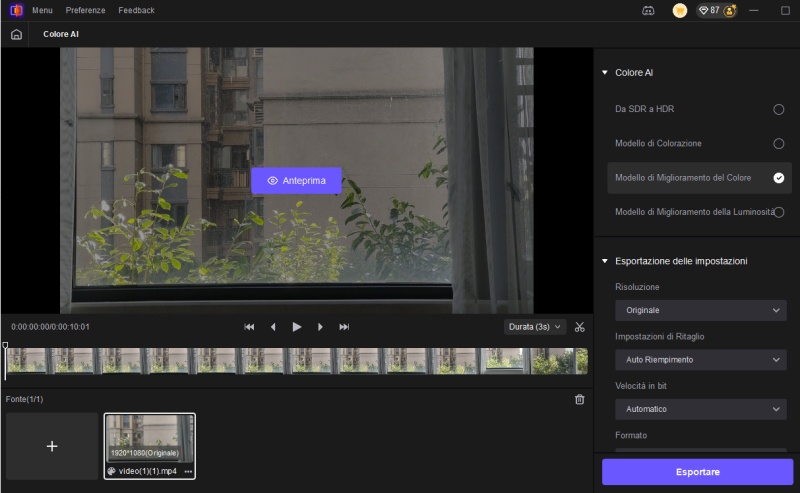This screenshot has height=493, width=800.
Task: Skip to the last frame
Action: (344, 327)
